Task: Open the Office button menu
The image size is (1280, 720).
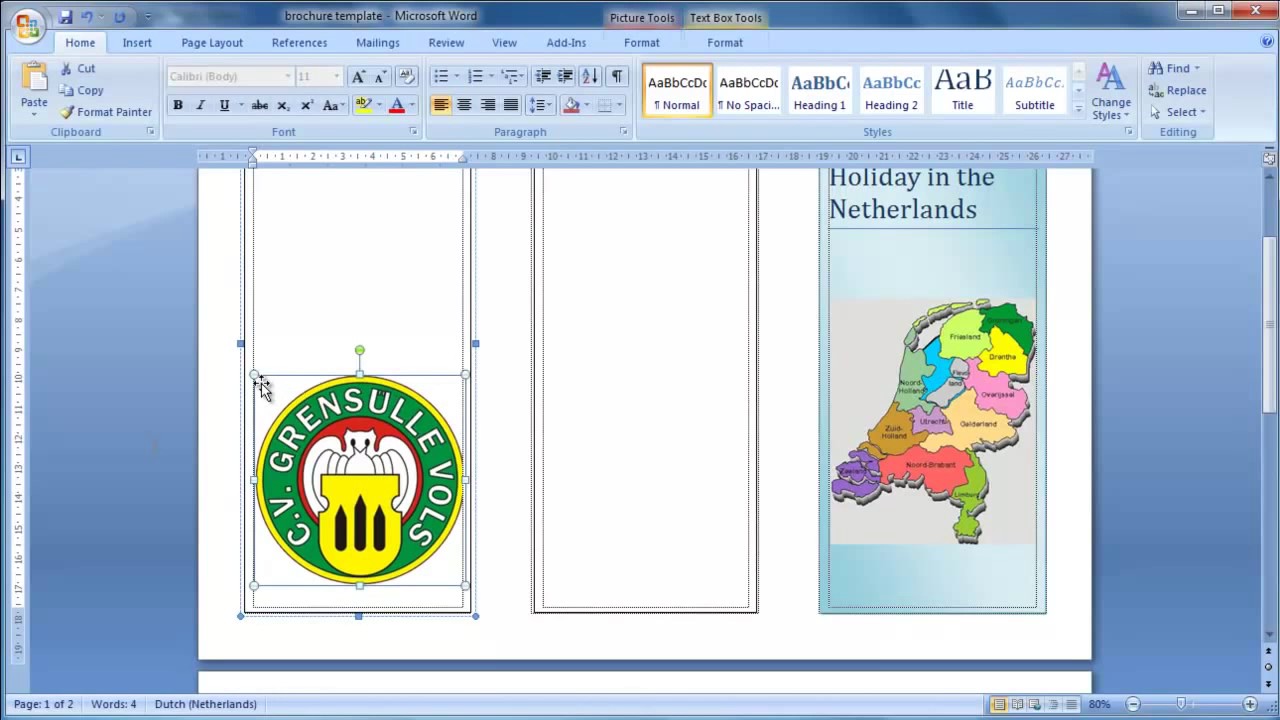Action: tap(26, 24)
